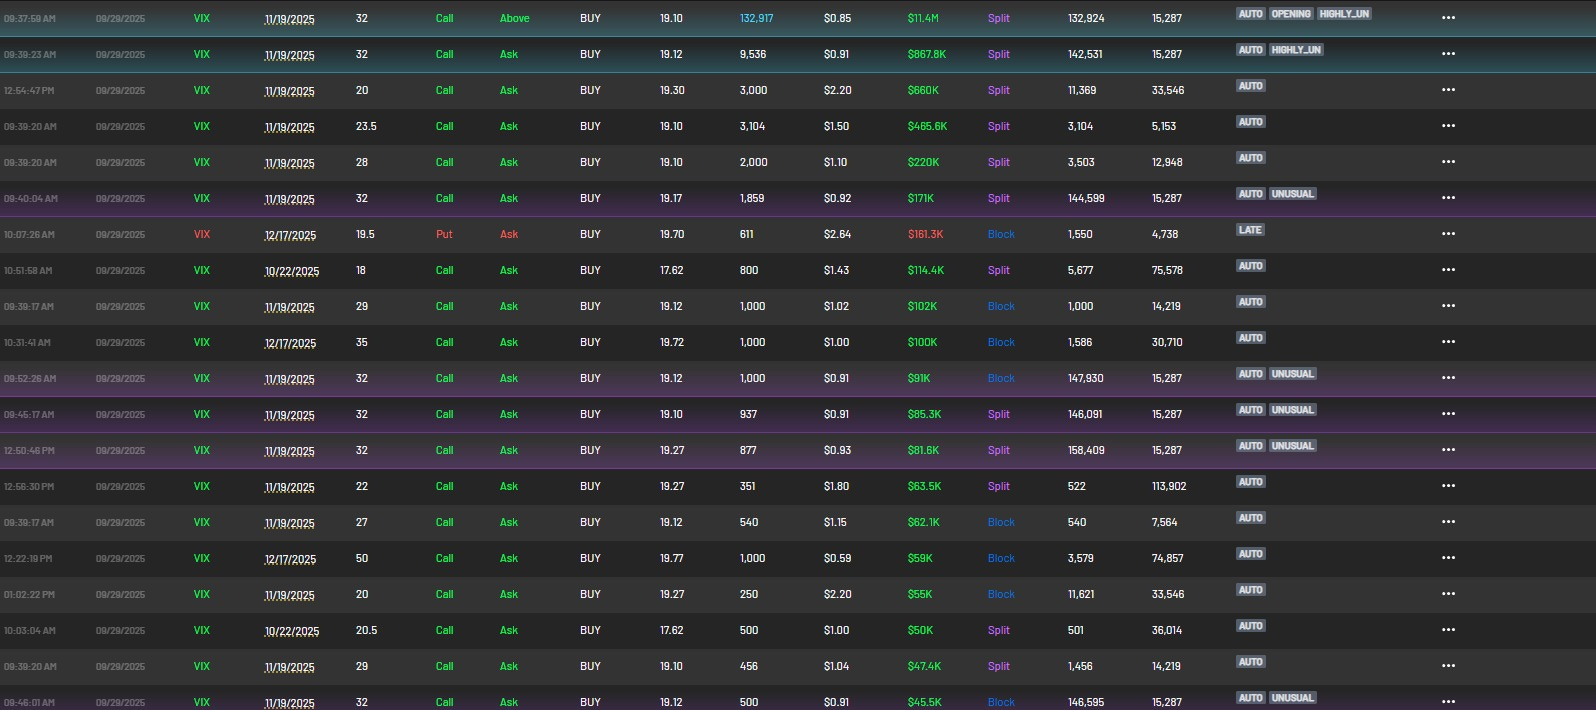Click the OPENING tag on the $11.4M row
Viewport: 1596px width, 710px height.
[x=1291, y=14]
